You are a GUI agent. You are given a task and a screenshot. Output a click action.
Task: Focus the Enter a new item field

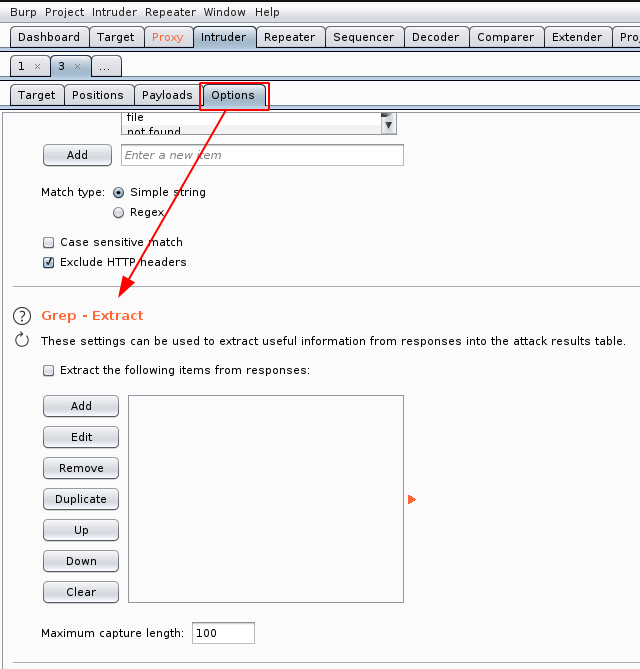pos(262,155)
